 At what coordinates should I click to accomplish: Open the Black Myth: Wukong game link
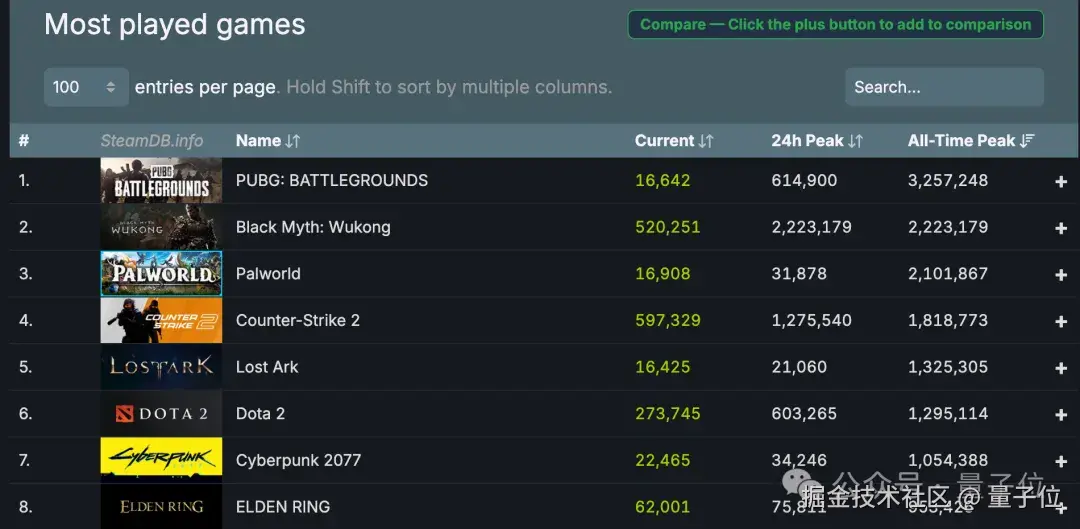point(313,227)
